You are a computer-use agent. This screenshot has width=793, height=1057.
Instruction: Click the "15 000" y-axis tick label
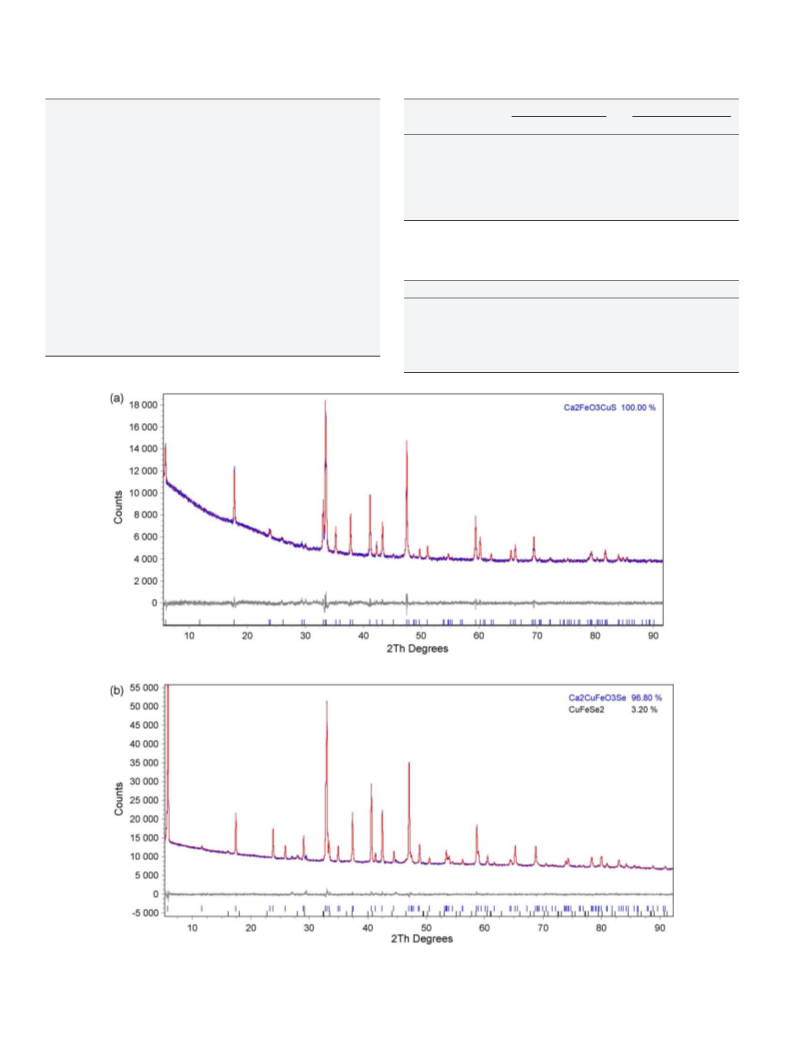144,838
